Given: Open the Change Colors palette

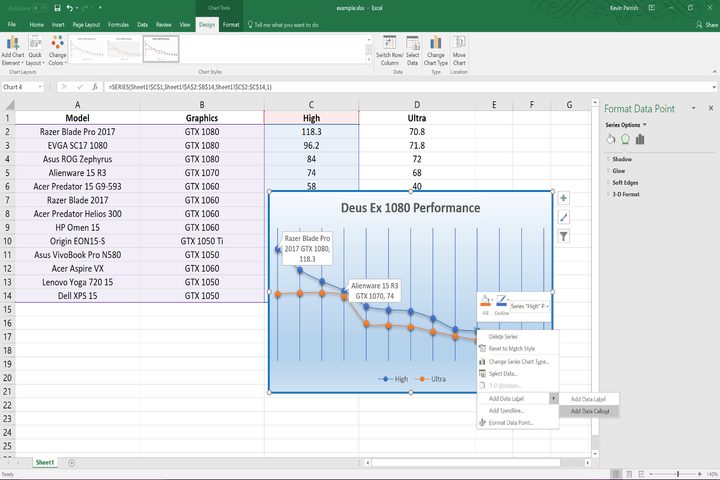Looking at the screenshot, I should [57, 51].
